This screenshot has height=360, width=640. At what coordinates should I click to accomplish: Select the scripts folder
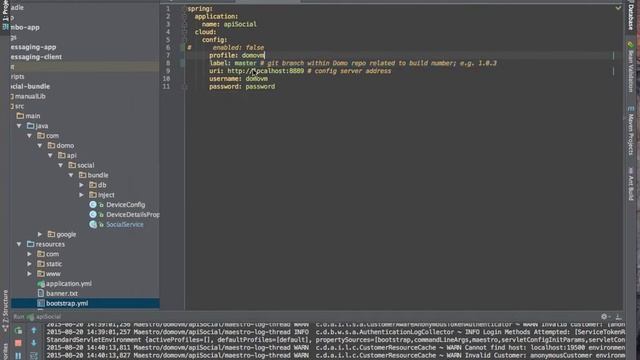coord(18,77)
